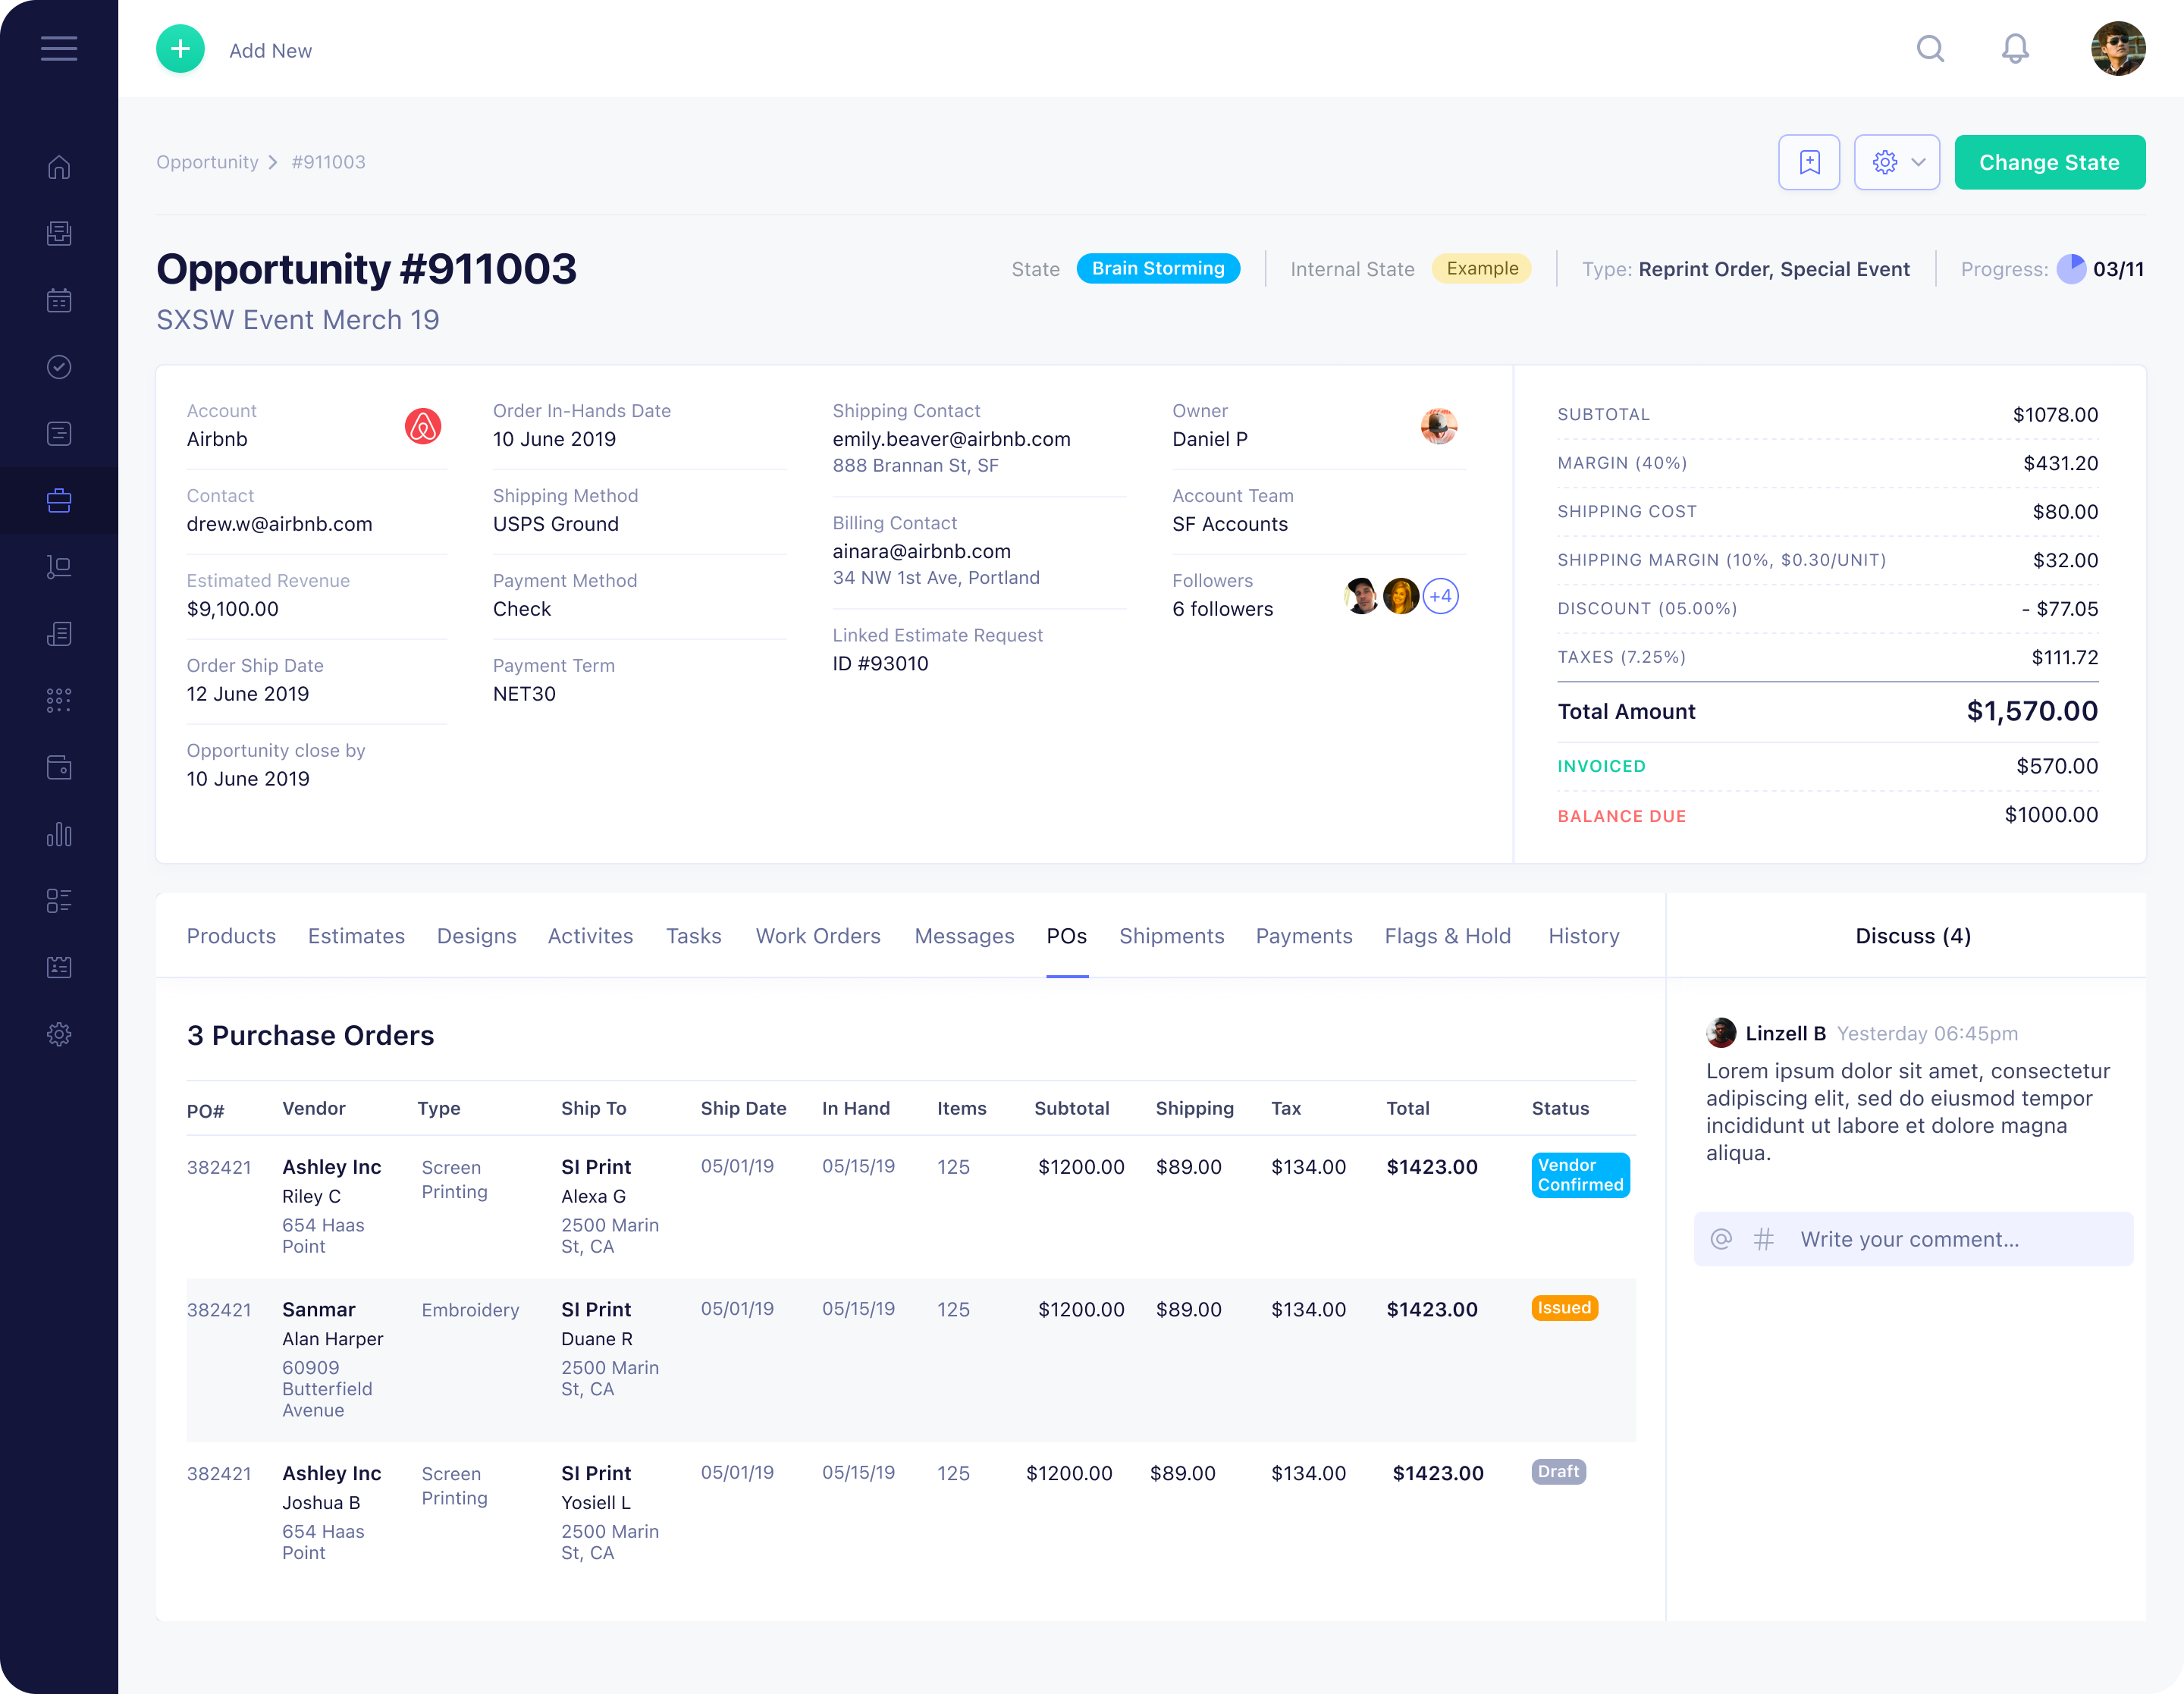Click the Opportunity breadcrumb link
Screen dimensions: 2184x1694
207,162
